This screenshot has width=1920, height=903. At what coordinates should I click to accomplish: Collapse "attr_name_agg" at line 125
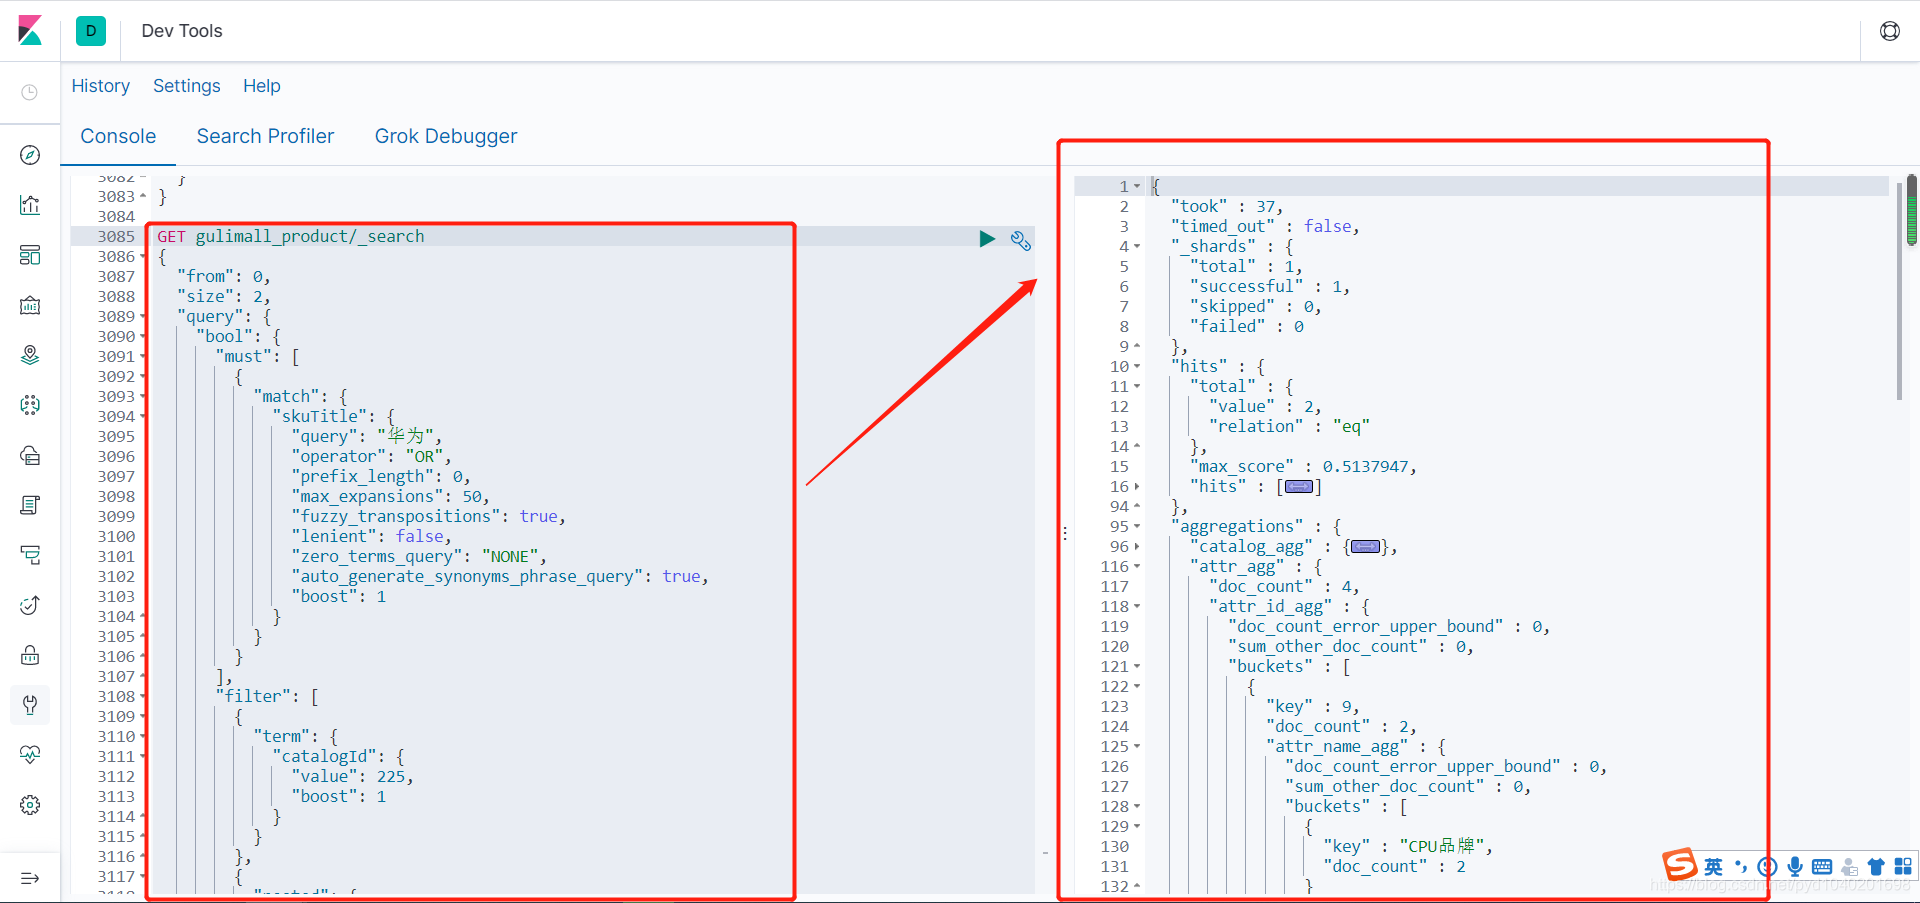point(1137,747)
